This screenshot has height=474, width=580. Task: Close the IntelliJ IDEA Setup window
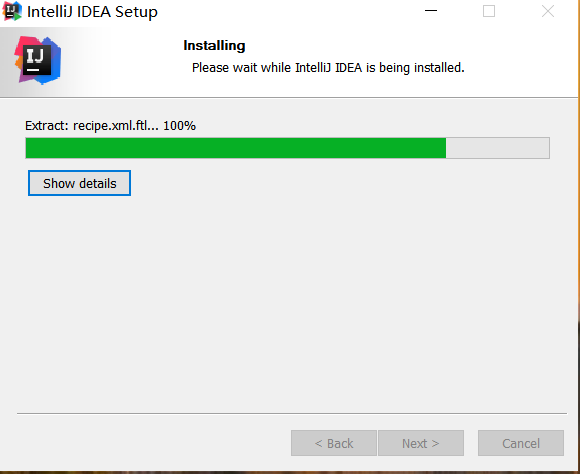point(548,11)
